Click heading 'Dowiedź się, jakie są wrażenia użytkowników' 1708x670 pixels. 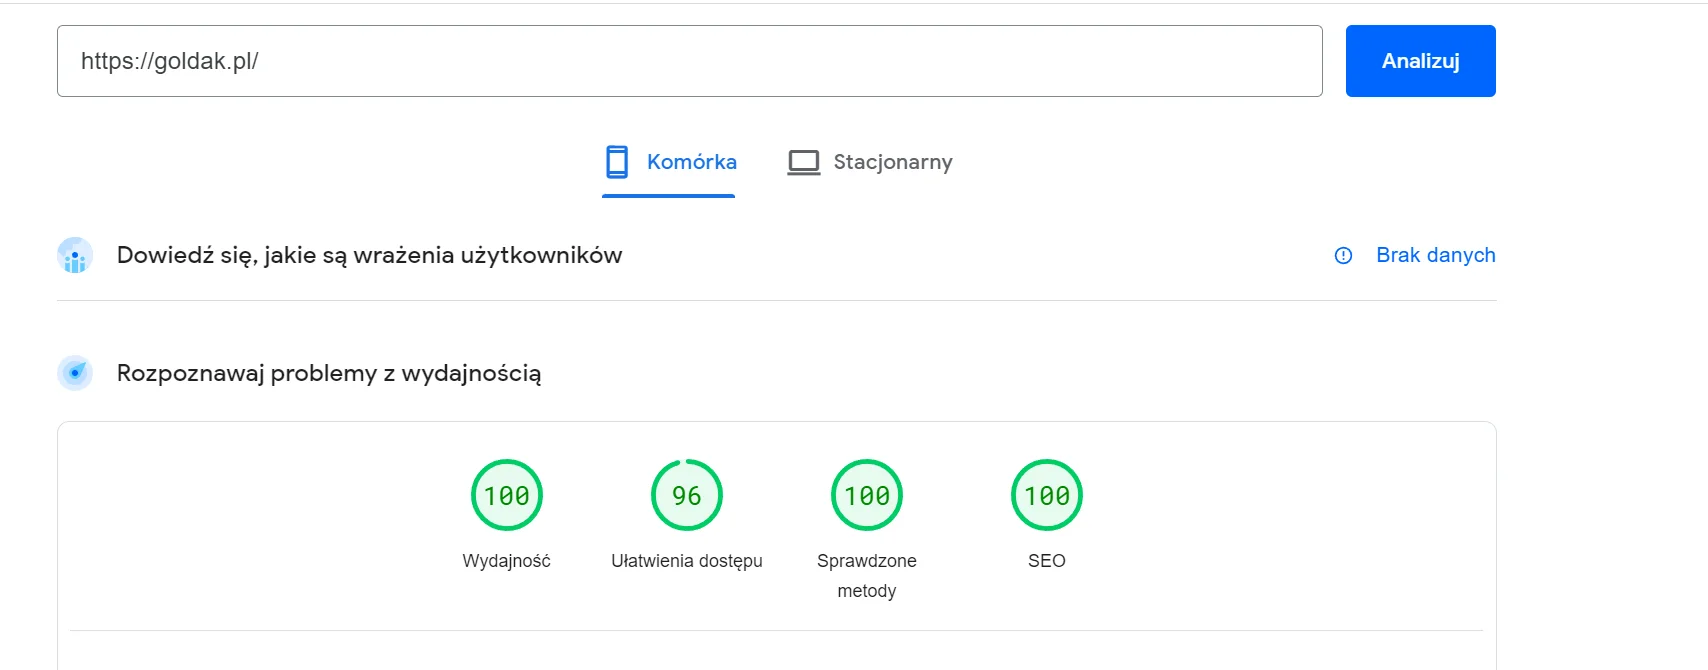369,255
